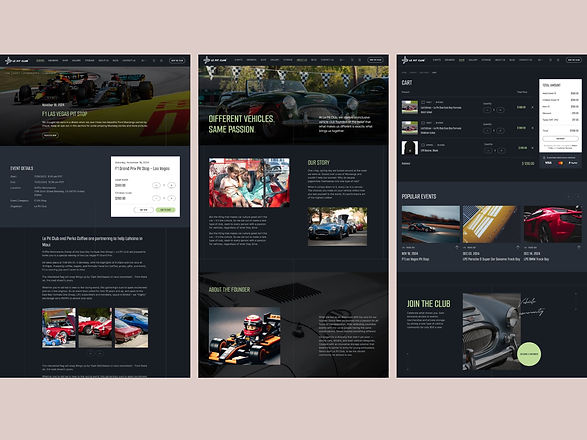Click the green Add to Cart button
The height and width of the screenshot is (440, 587).
point(165,210)
